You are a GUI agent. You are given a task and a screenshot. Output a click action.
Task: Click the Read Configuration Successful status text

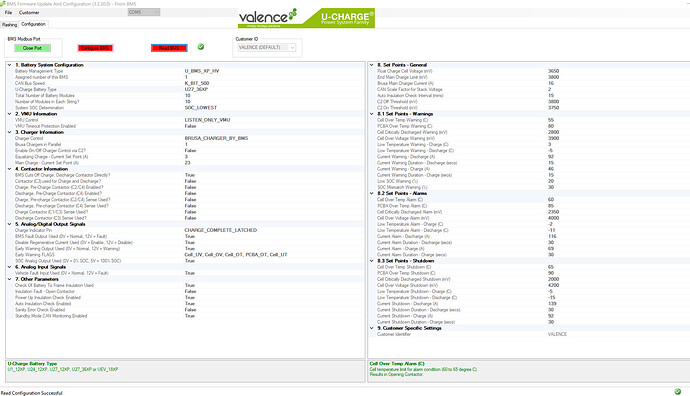[x=32, y=393]
